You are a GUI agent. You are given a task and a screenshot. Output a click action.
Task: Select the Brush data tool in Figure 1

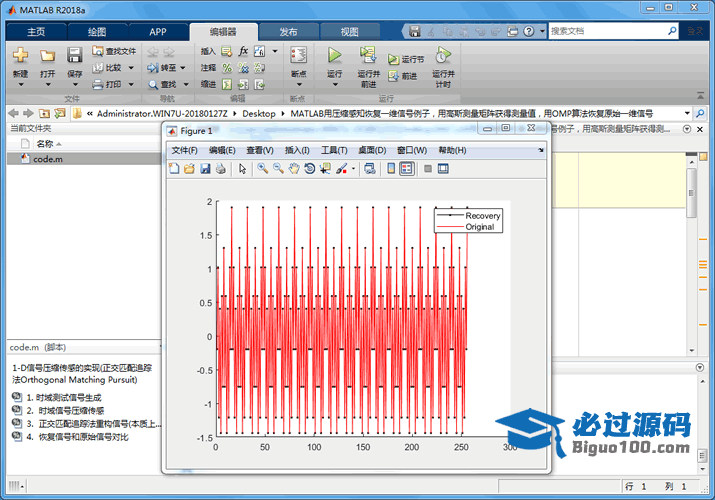pos(342,169)
